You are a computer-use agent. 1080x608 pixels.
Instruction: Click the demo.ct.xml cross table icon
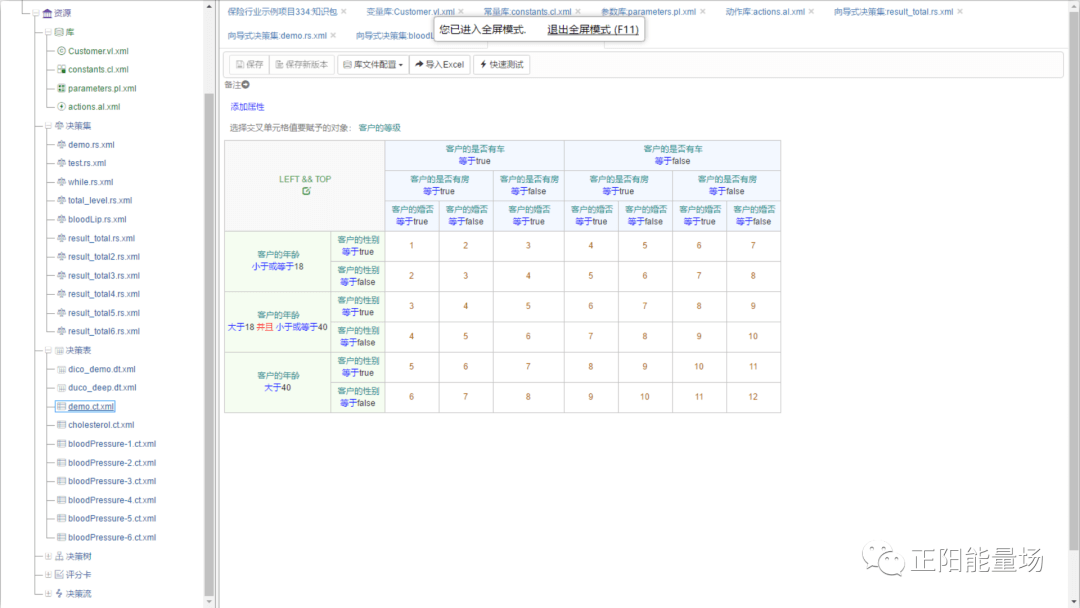pos(61,406)
